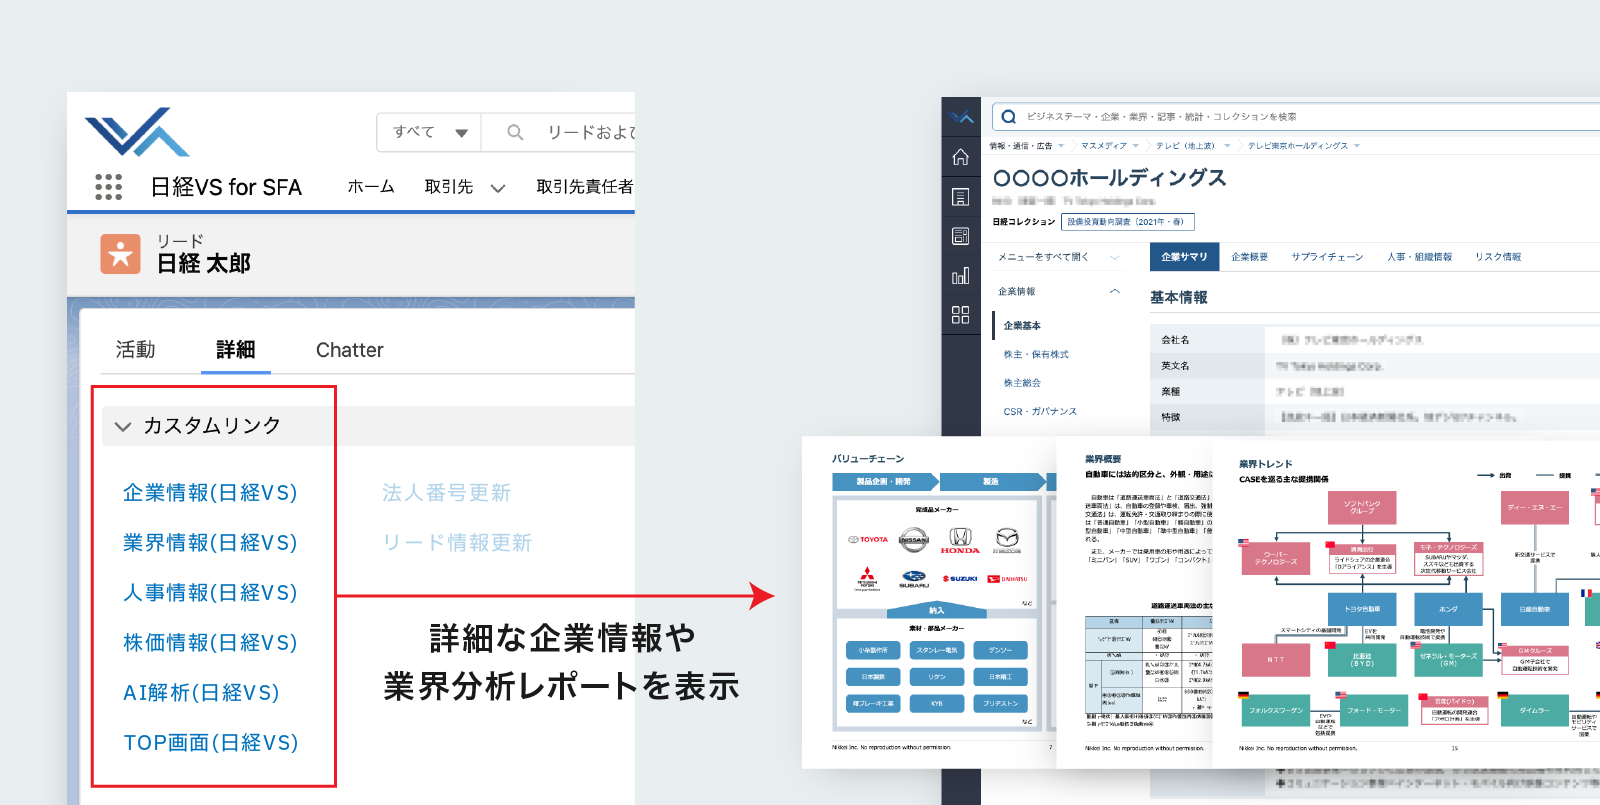The height and width of the screenshot is (805, 1600).
Task: Switch to the Chatter tab
Action: 349,350
